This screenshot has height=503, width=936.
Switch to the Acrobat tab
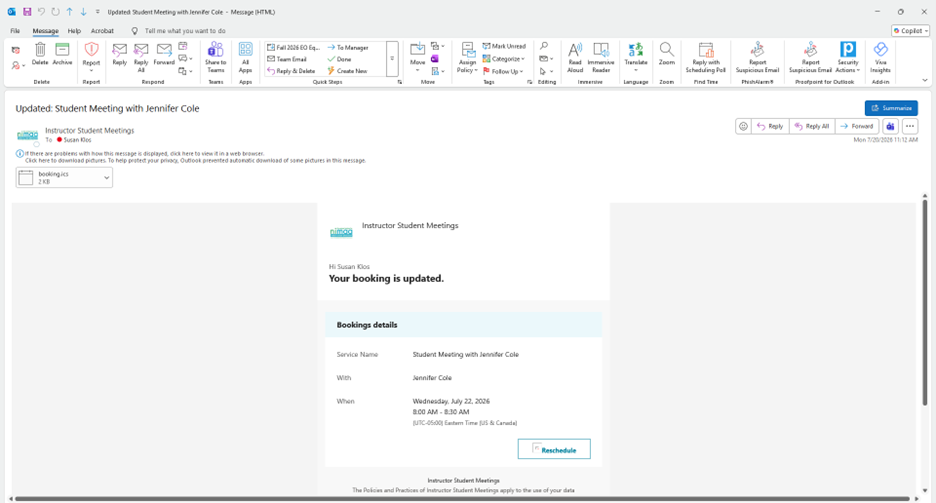(x=102, y=30)
